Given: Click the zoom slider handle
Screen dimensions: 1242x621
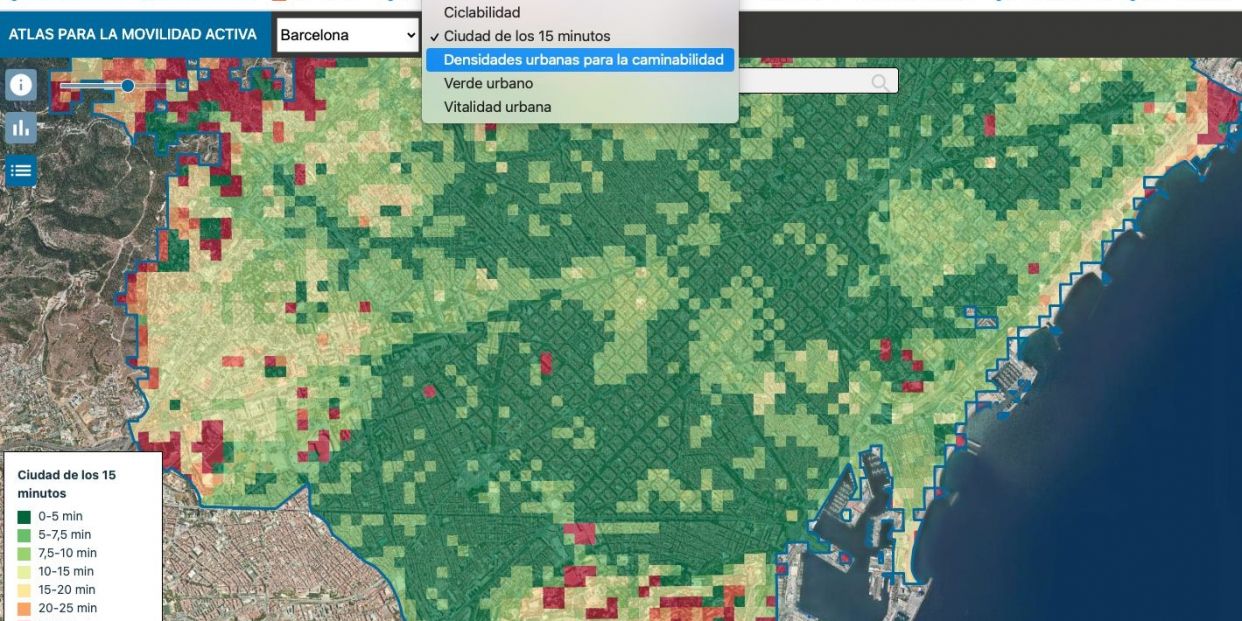Looking at the screenshot, I should tap(126, 87).
